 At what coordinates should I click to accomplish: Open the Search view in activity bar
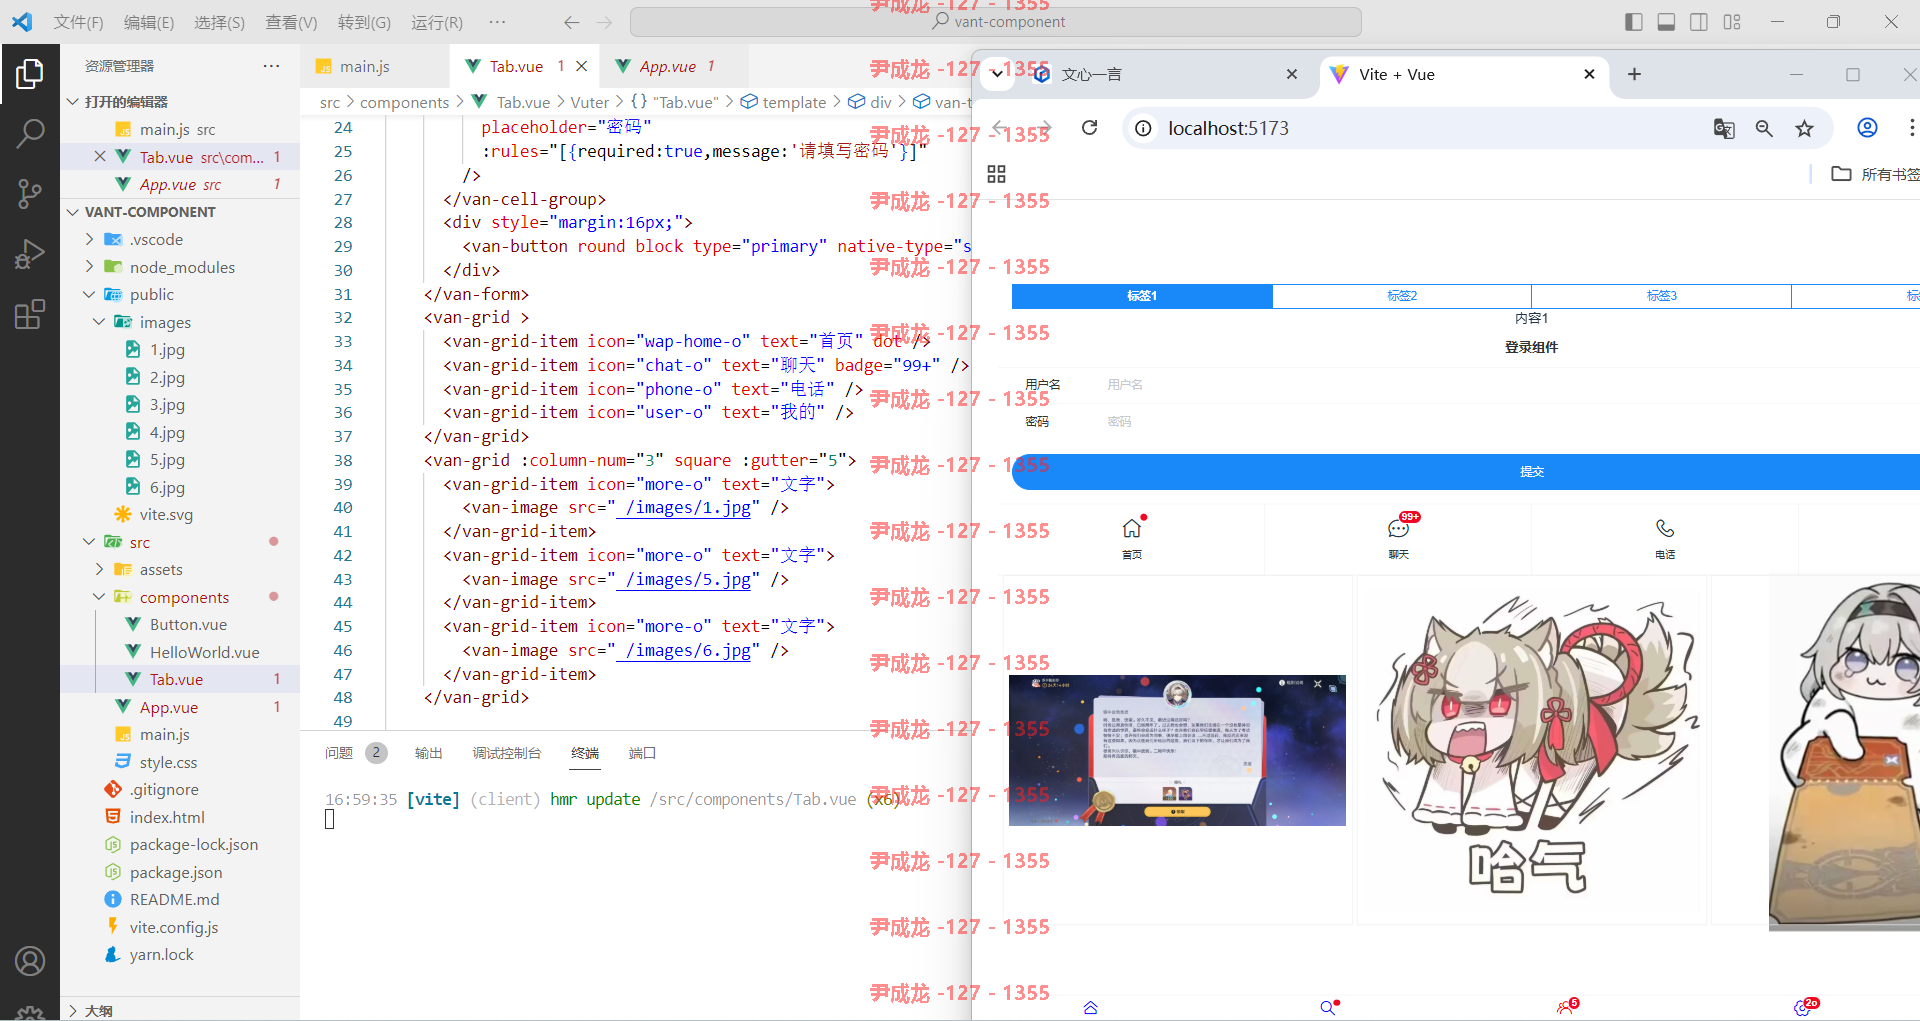(30, 132)
